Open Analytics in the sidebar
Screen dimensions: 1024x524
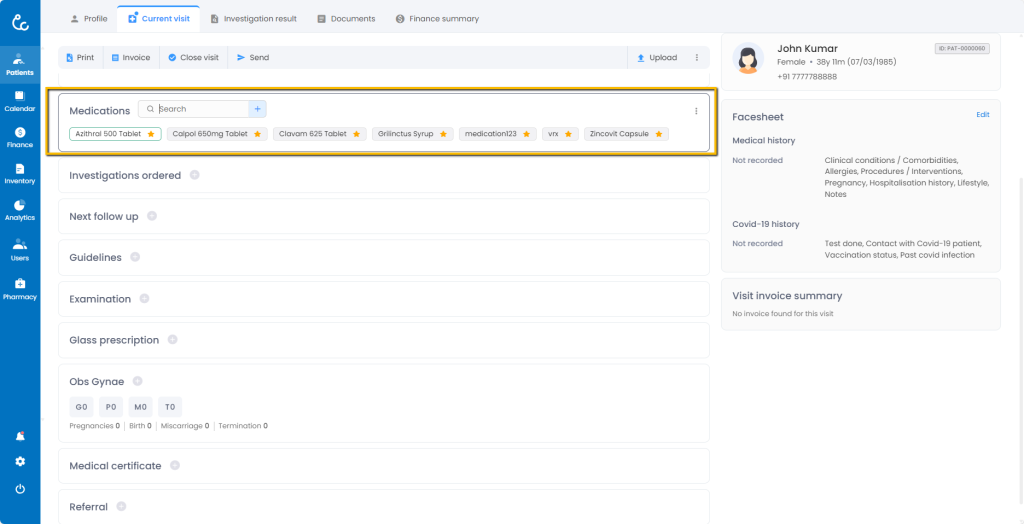[19, 209]
